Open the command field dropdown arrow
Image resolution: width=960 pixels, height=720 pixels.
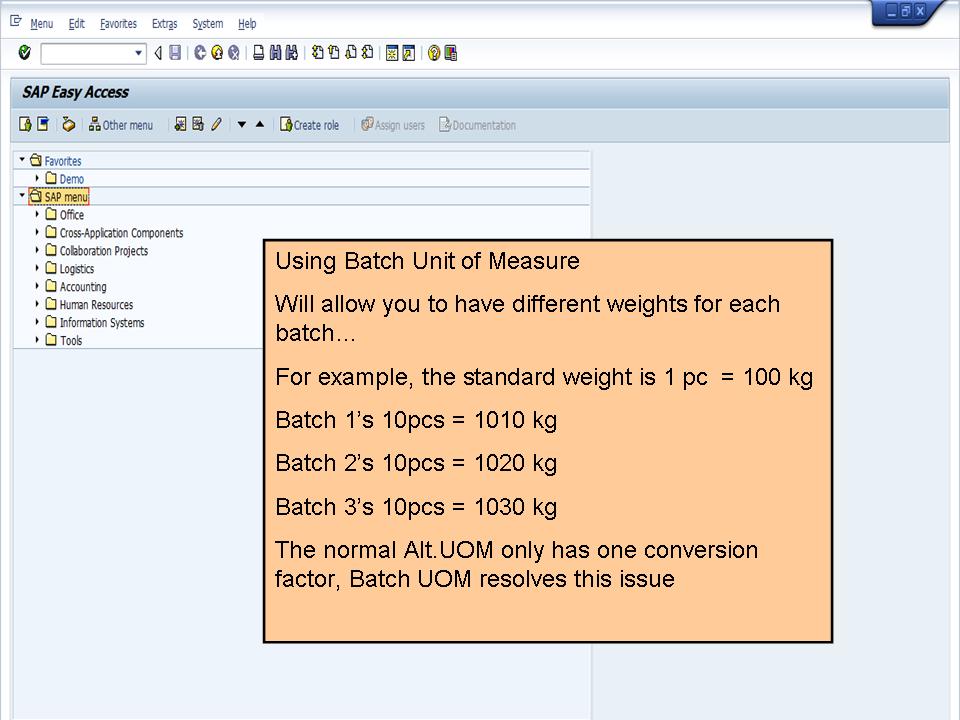click(139, 53)
